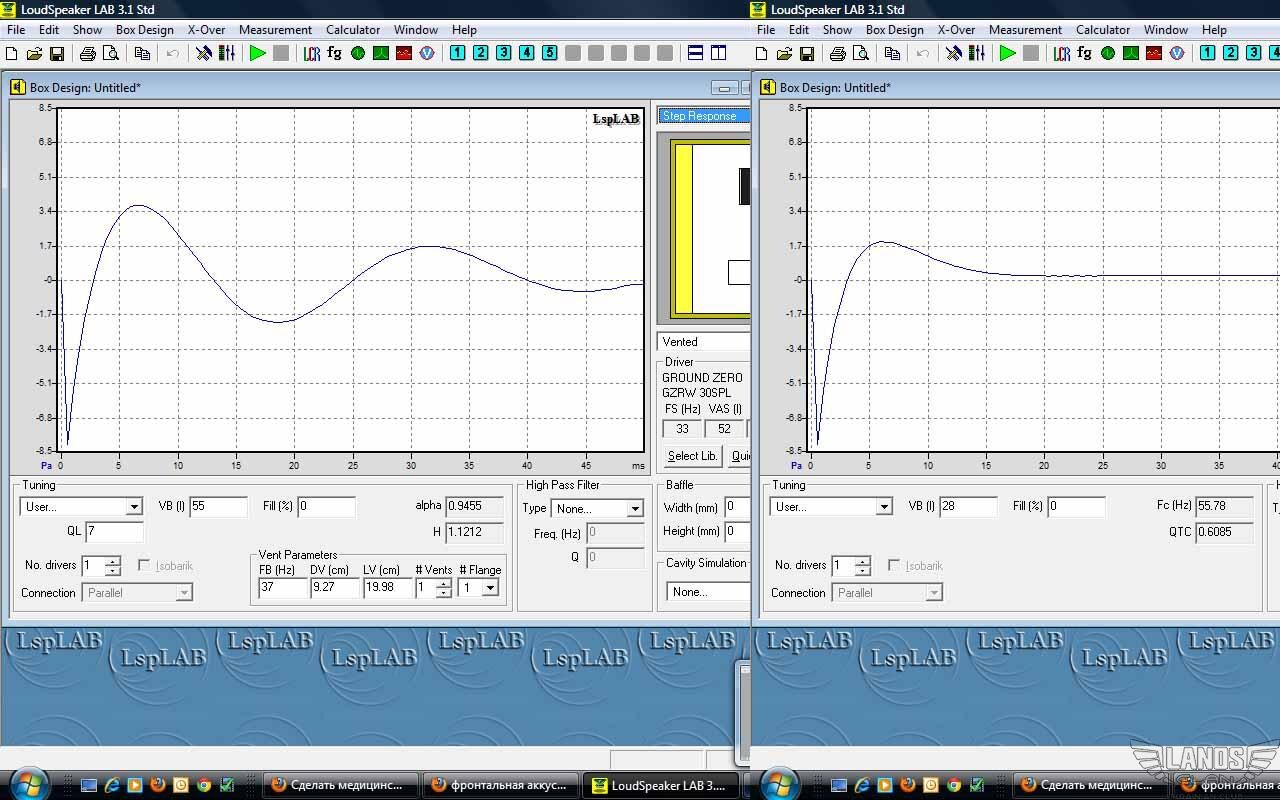Open mixer sliders icon in left window toolbar
This screenshot has width=1280, height=800.
click(227, 53)
